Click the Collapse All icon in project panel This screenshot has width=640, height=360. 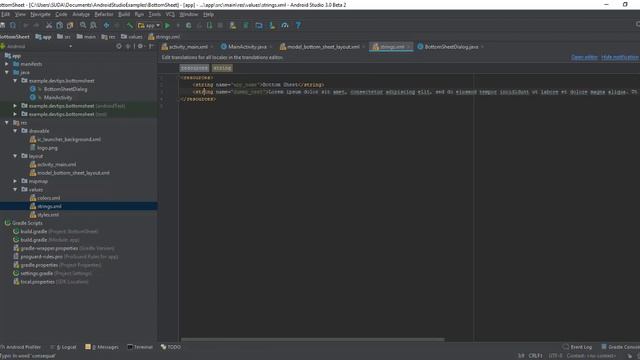coord(128,46)
